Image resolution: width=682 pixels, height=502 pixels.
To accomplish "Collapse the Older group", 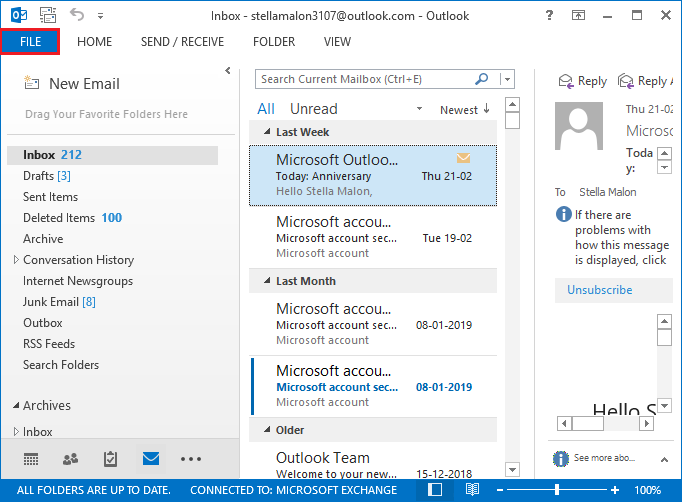I will 267,430.
